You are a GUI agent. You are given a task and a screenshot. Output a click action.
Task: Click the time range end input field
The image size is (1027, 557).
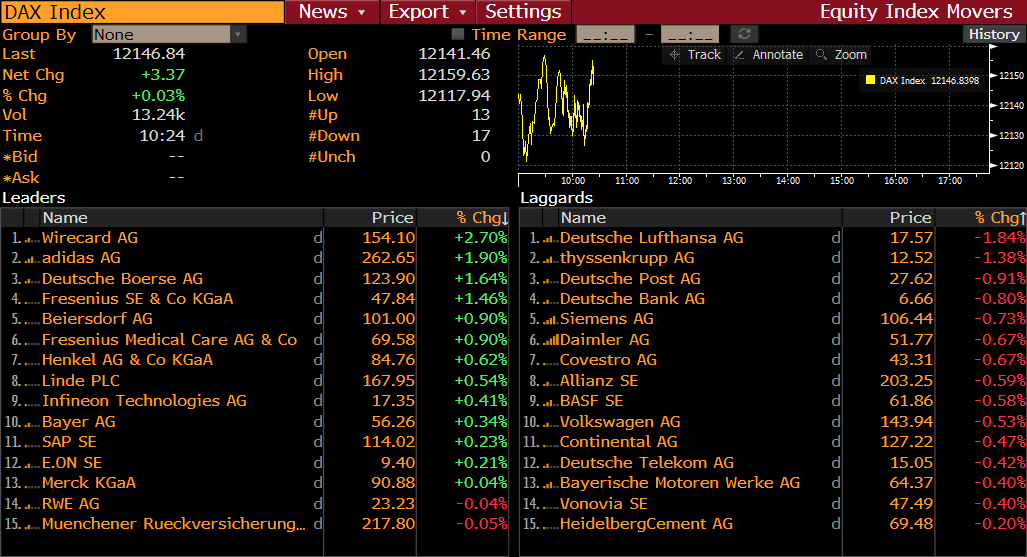[690, 34]
